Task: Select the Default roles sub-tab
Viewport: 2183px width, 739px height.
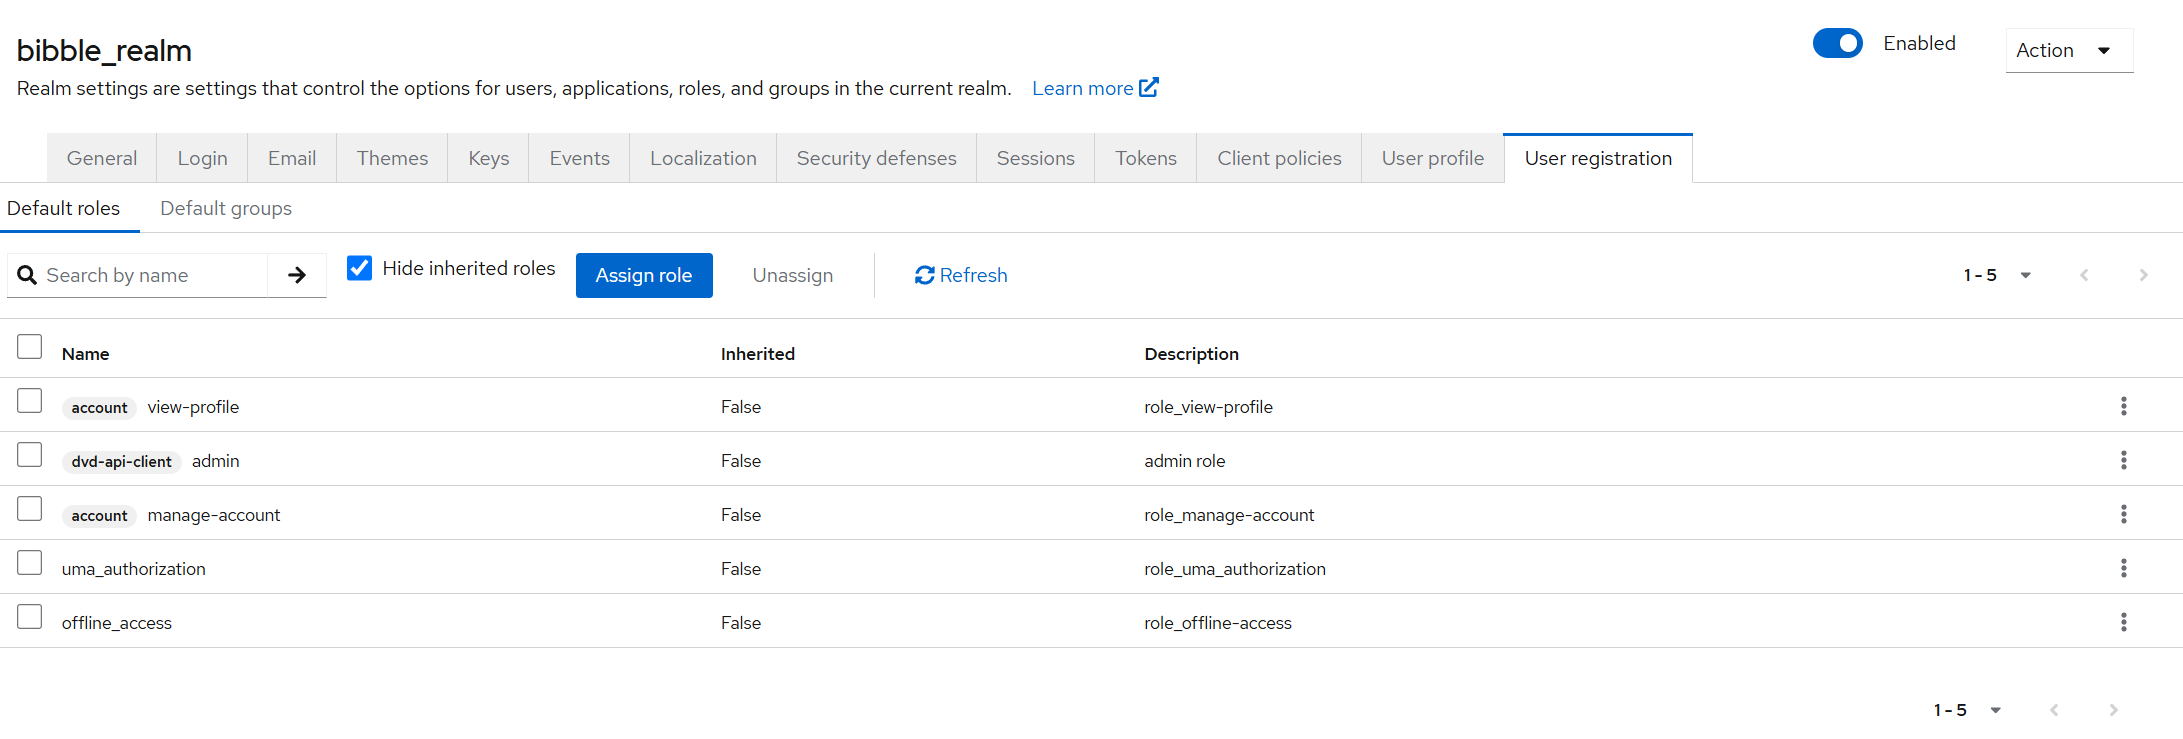Action: tap(64, 208)
